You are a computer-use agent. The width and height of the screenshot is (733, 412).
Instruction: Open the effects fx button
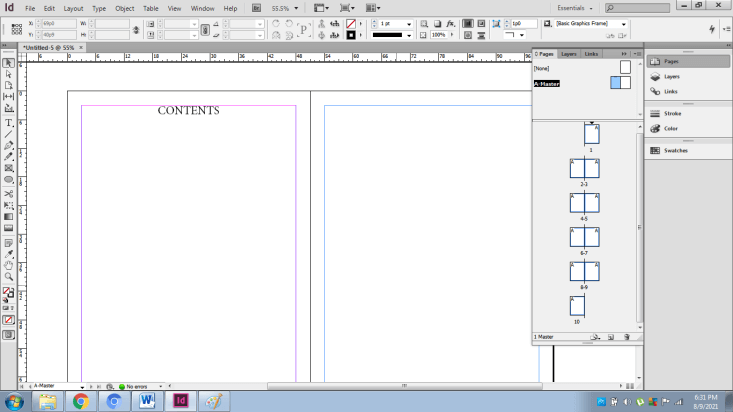tap(450, 23)
